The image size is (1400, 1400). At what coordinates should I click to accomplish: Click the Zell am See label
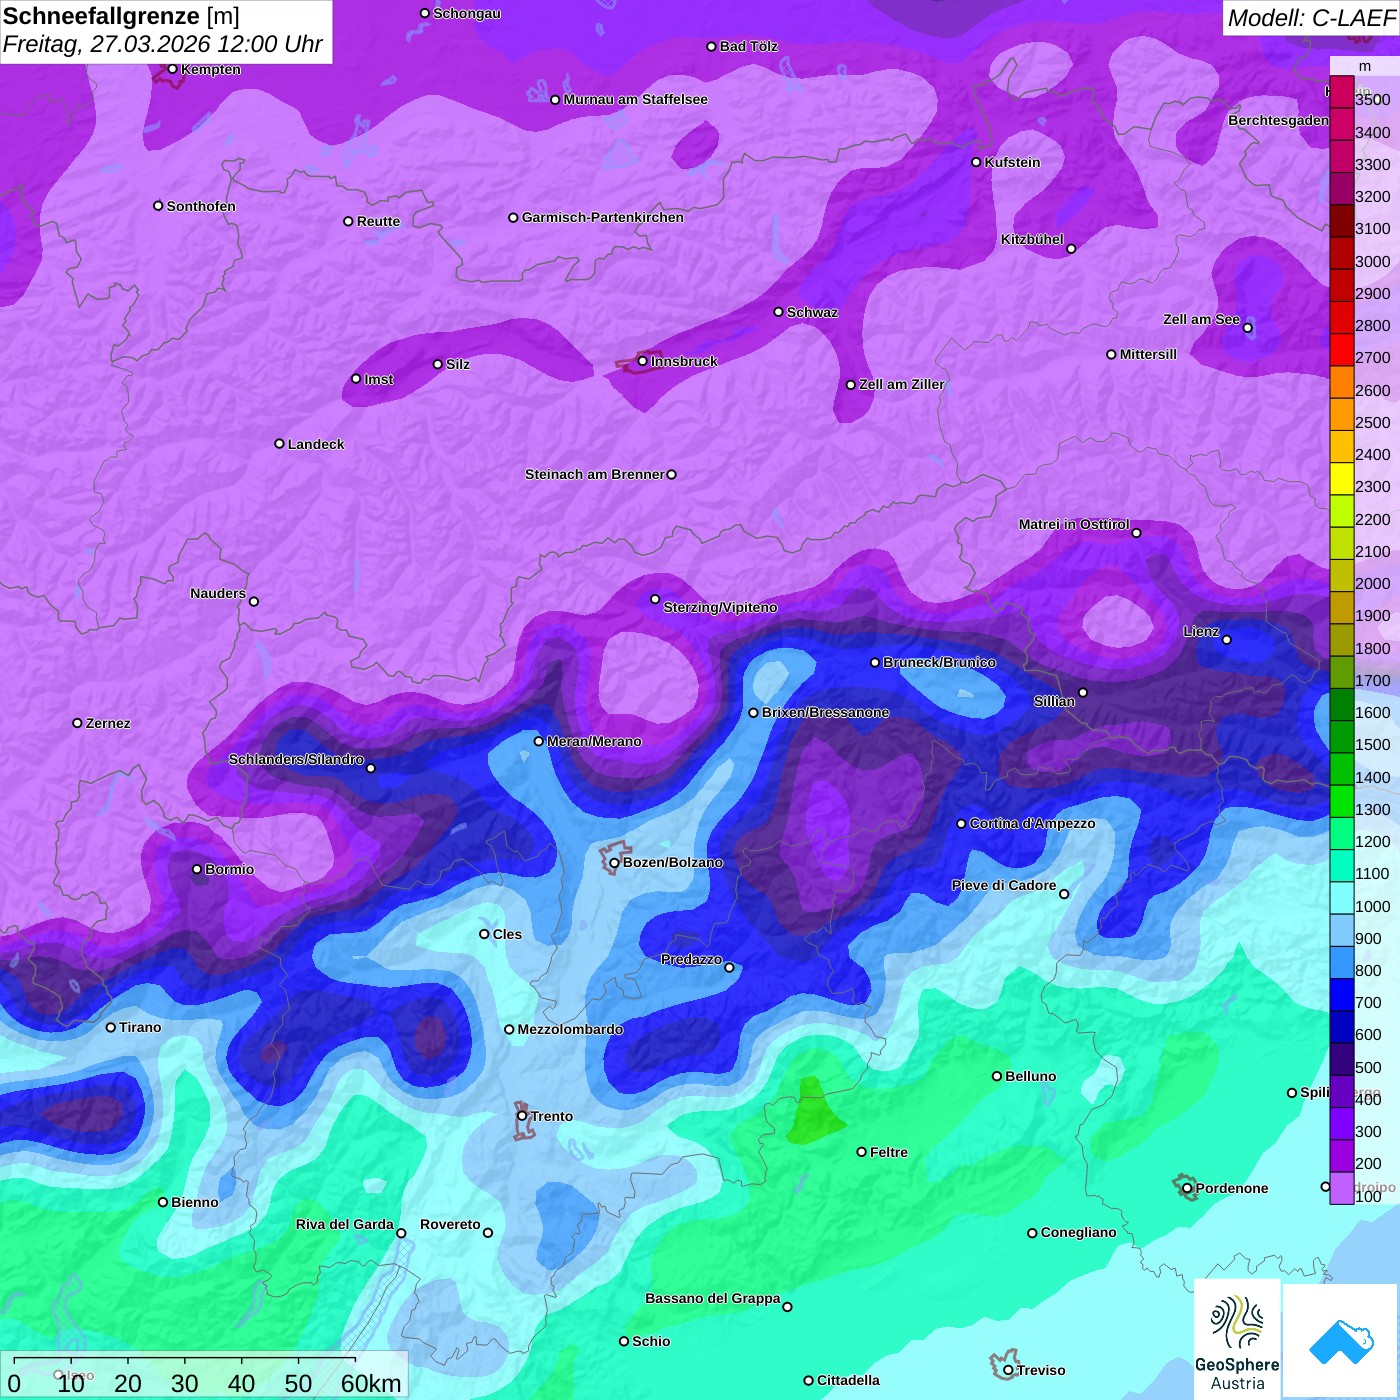[1201, 319]
